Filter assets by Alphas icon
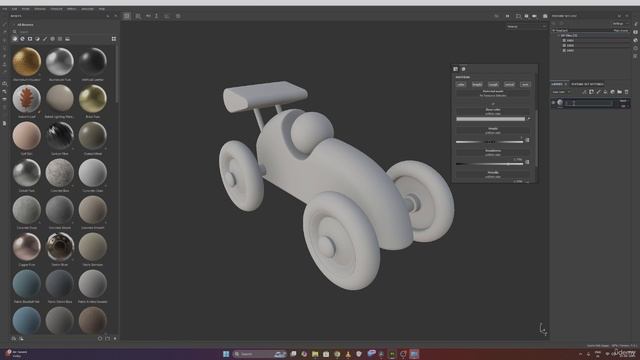640x360 pixels. point(52,39)
